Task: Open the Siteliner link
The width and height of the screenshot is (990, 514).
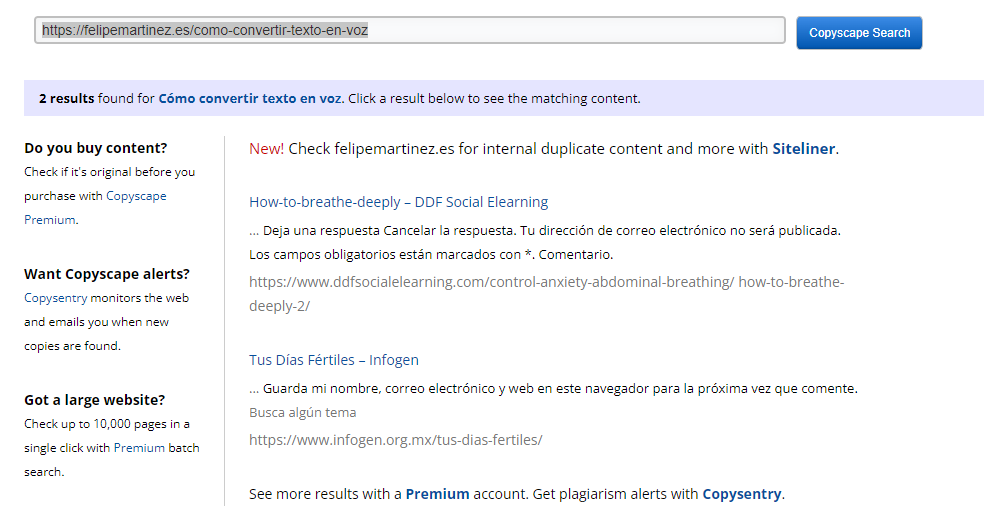Action: [x=804, y=148]
